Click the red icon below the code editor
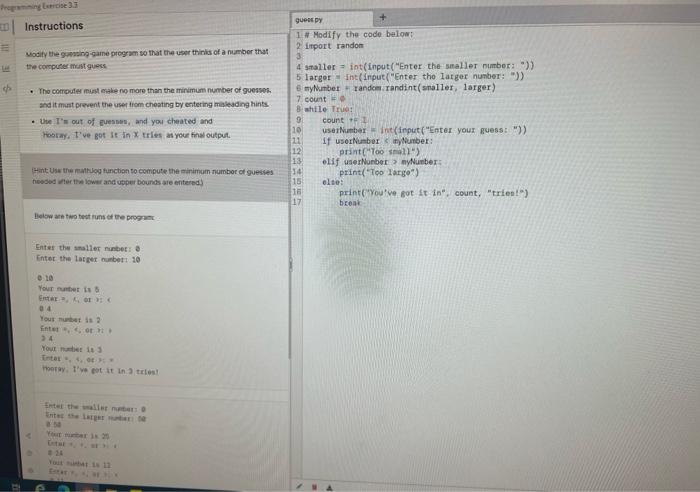700x492 pixels. pos(314,487)
